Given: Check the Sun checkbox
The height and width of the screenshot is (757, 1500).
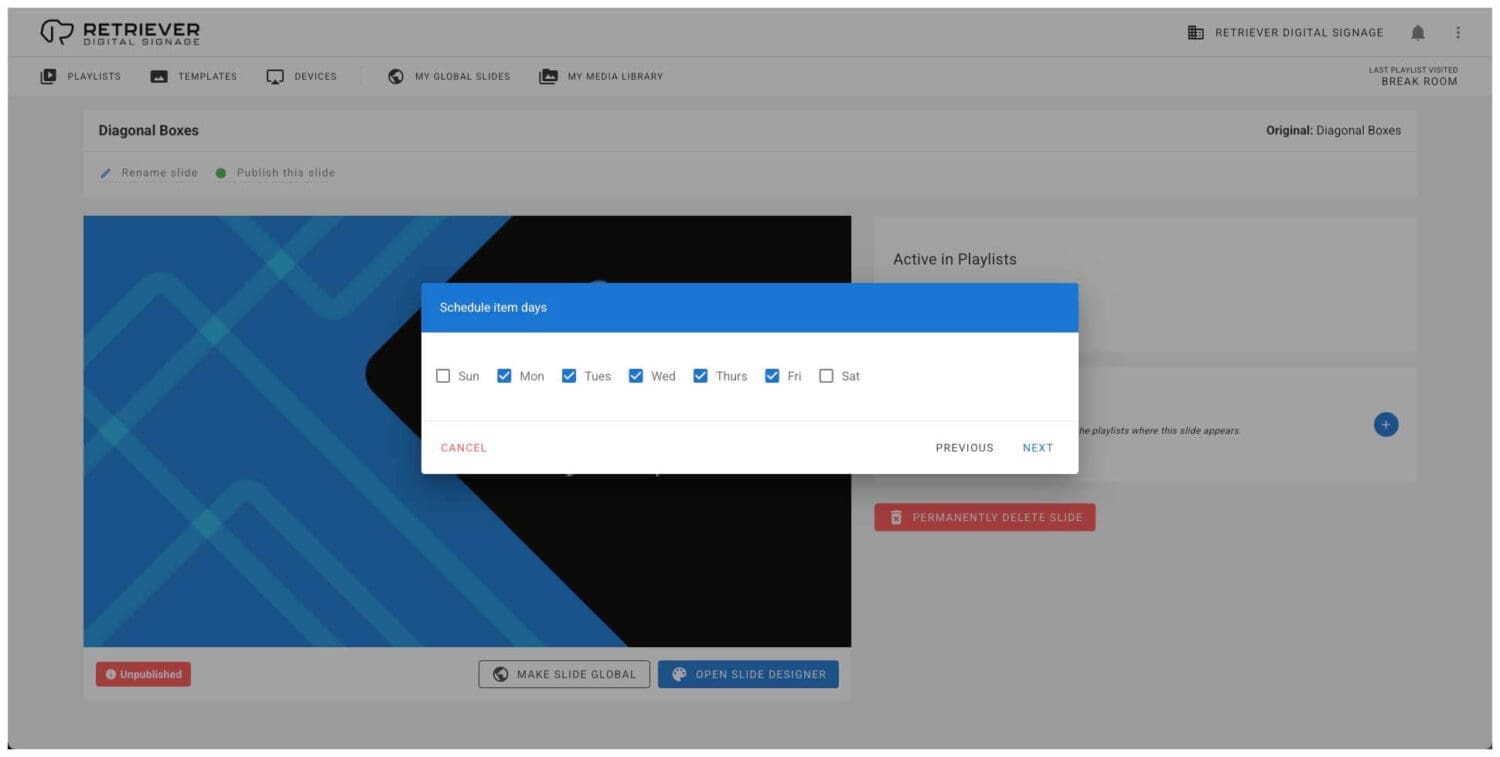Looking at the screenshot, I should tap(443, 376).
